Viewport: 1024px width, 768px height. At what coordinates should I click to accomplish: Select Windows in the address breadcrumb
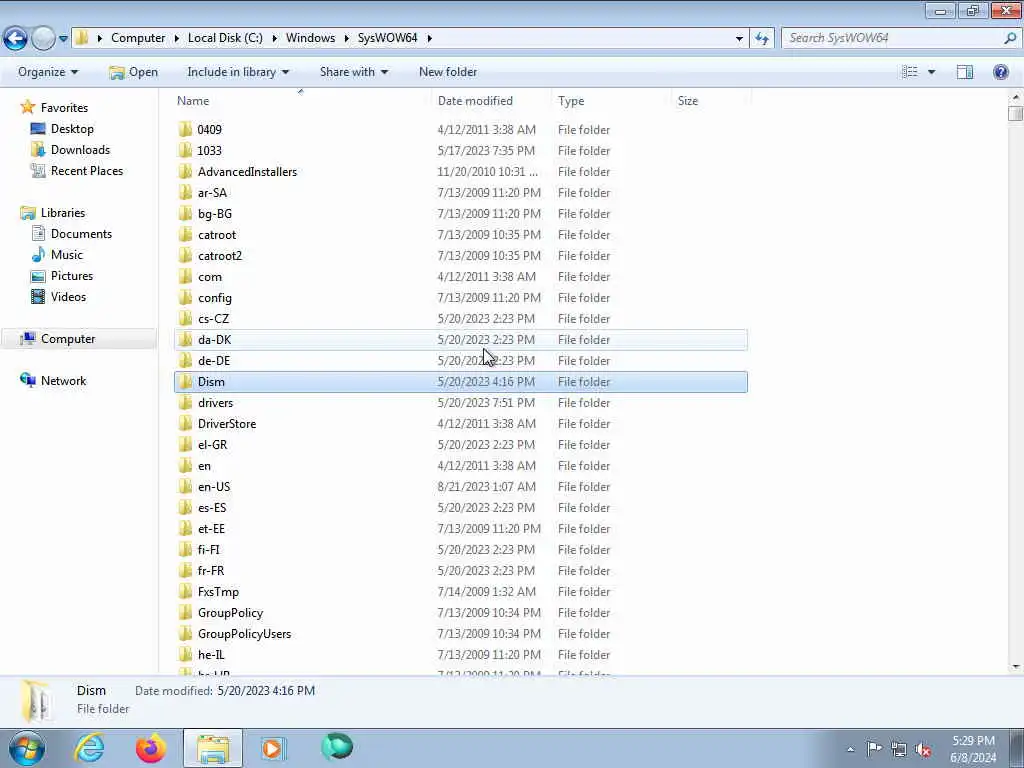coord(310,38)
